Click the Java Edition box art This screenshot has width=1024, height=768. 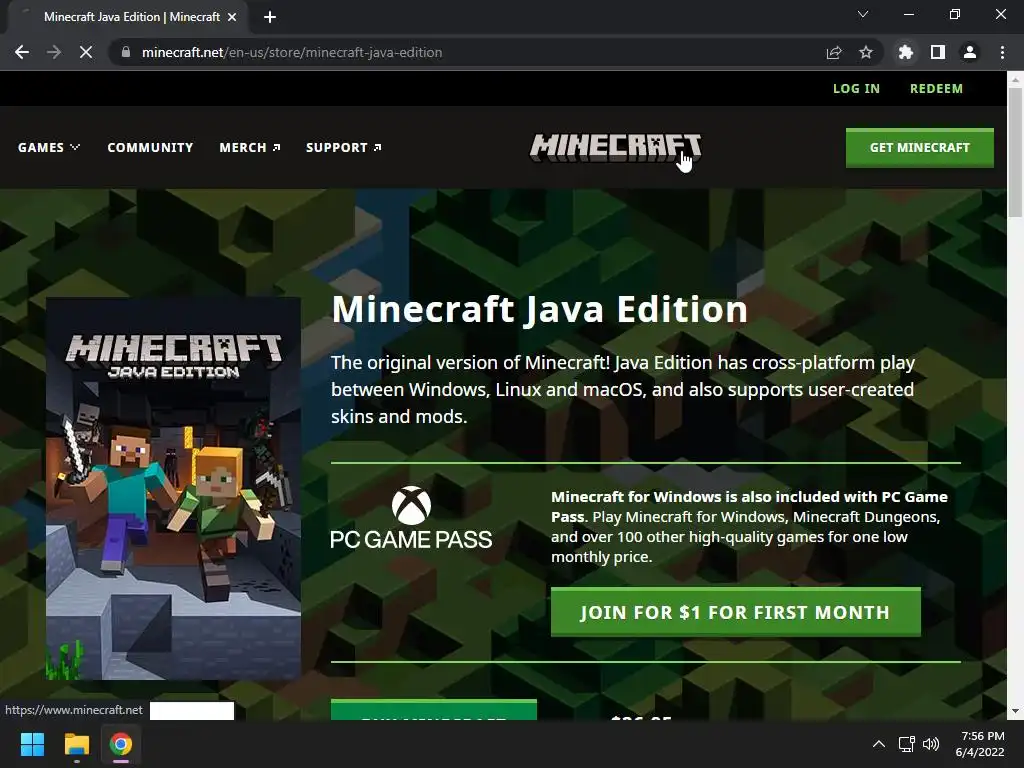(173, 488)
